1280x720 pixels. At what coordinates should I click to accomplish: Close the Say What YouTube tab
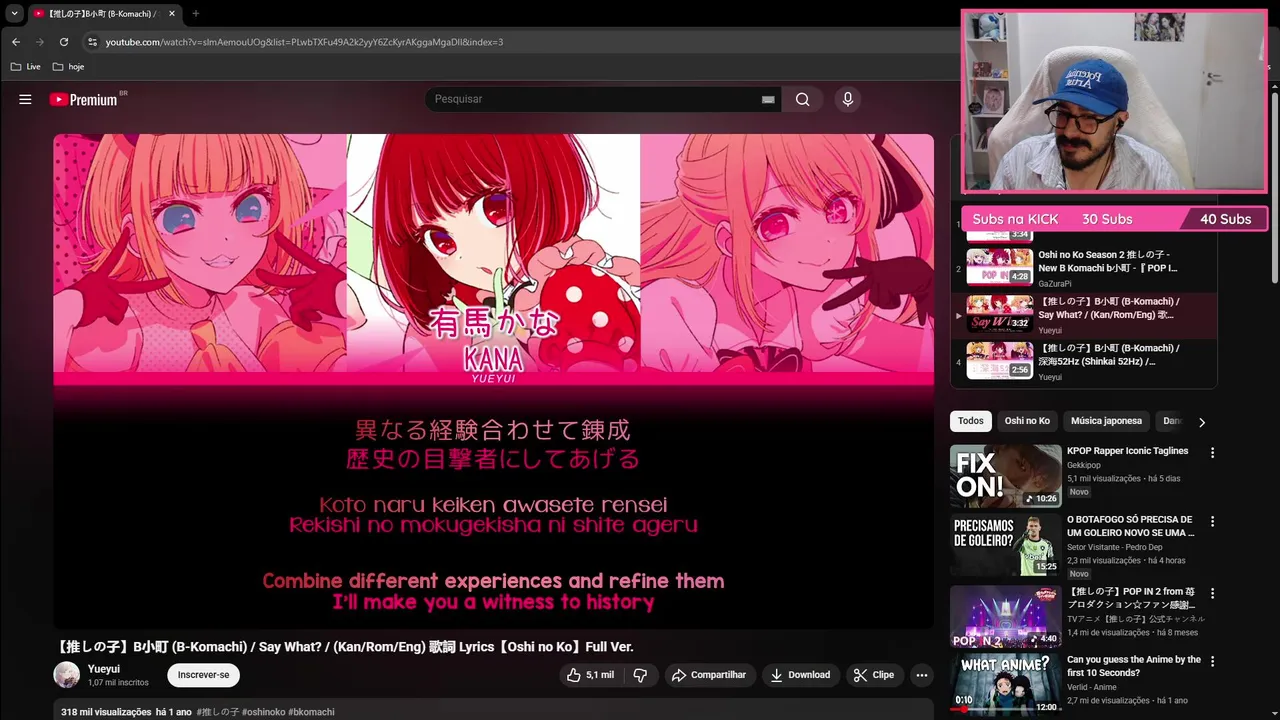(x=172, y=14)
